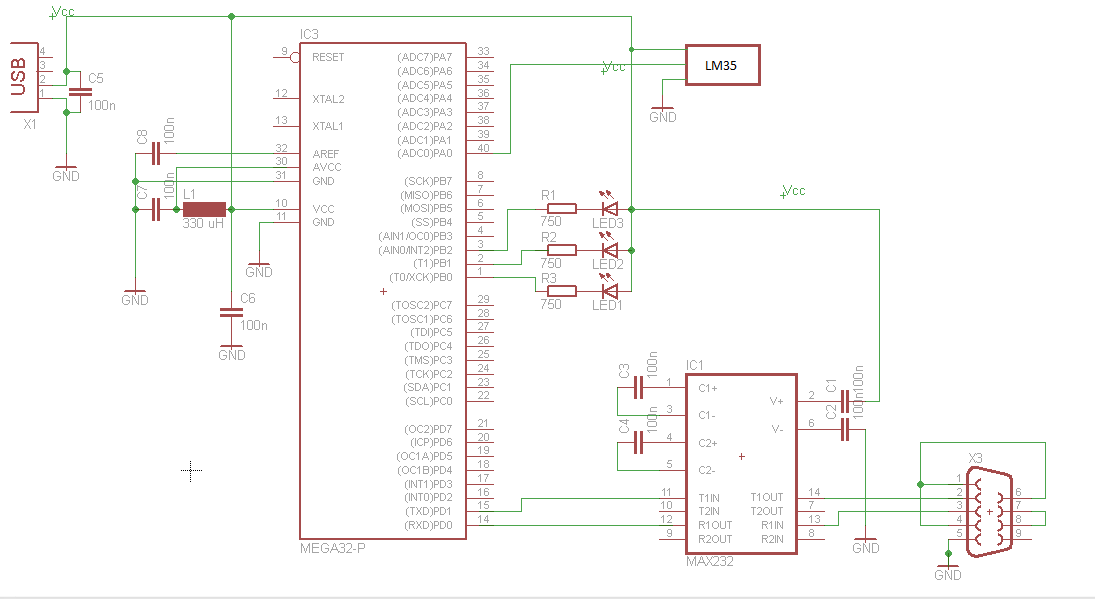Image resolution: width=1095 pixels, height=600 pixels.
Task: Click the (RXD)PD0 pin label
Action: 428,525
